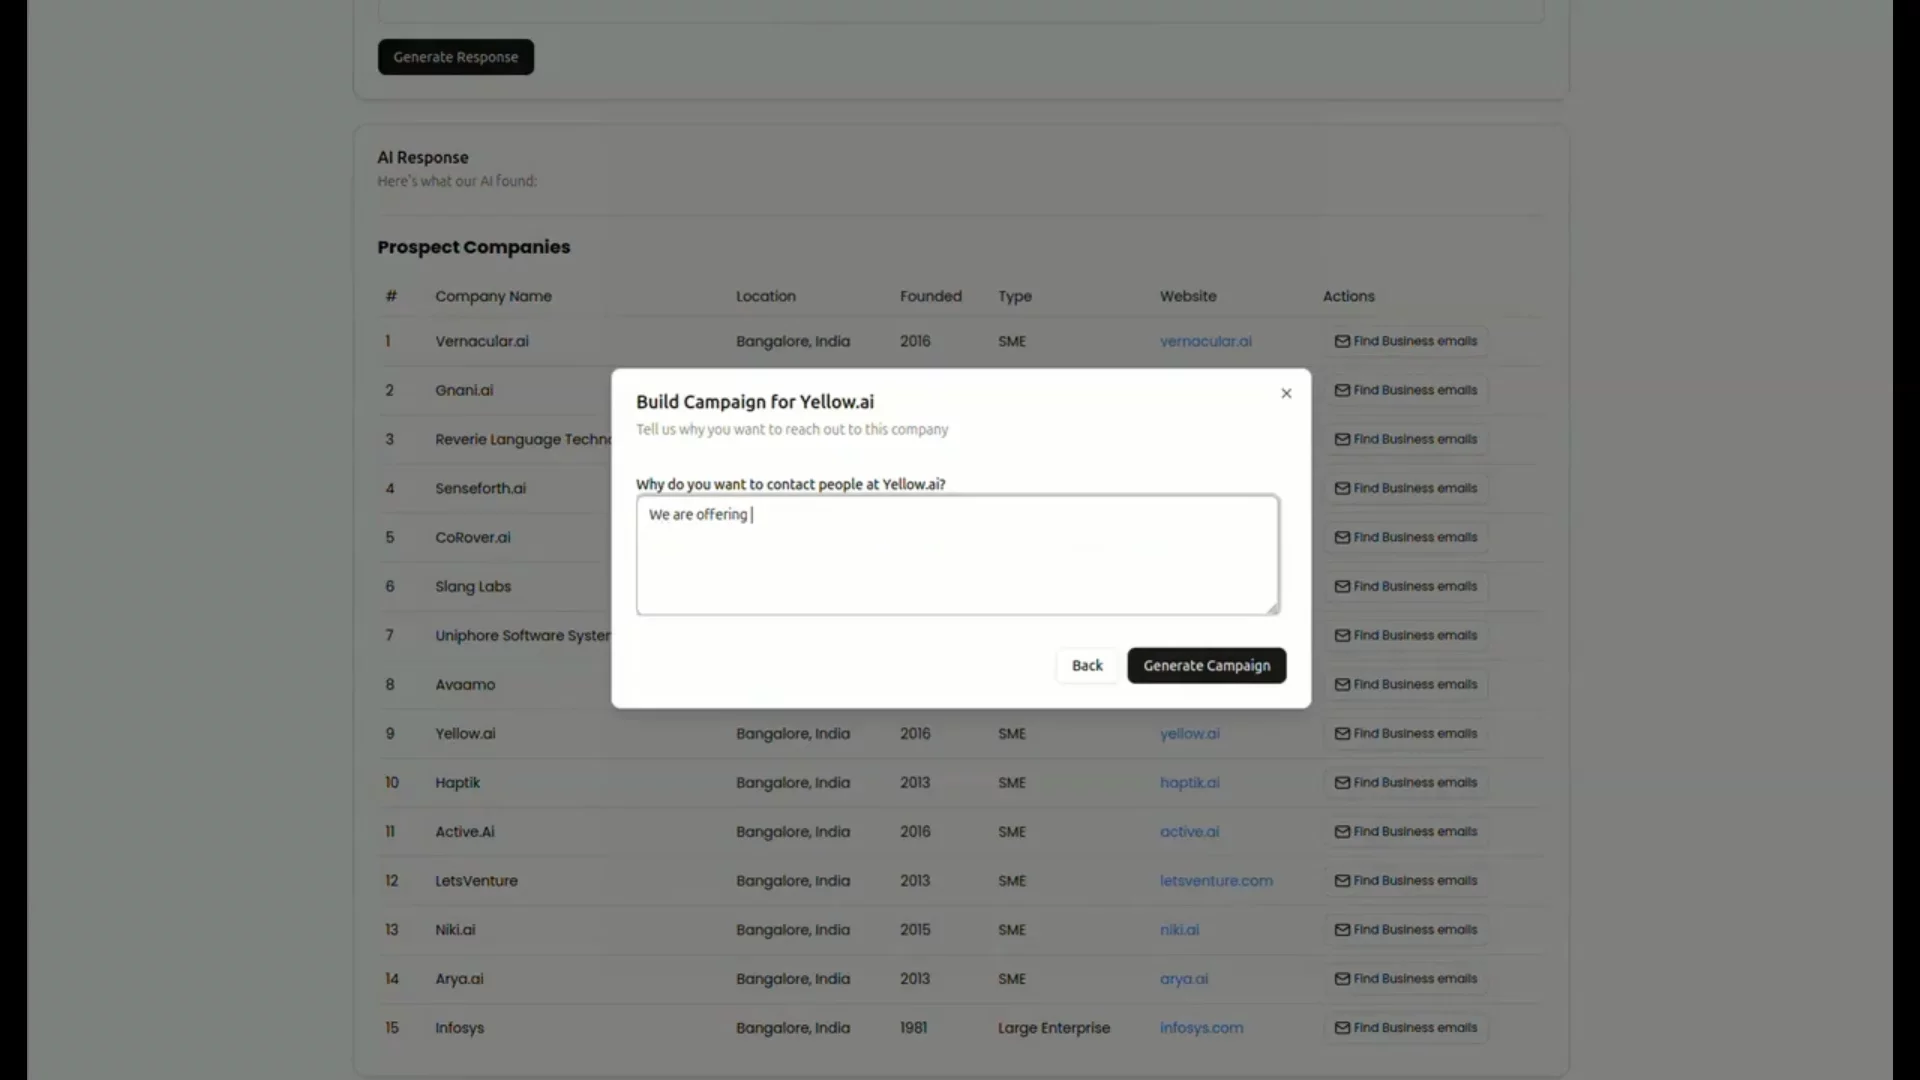The width and height of the screenshot is (1920, 1080).
Task: Open the letsventure.com website link
Action: coord(1216,880)
